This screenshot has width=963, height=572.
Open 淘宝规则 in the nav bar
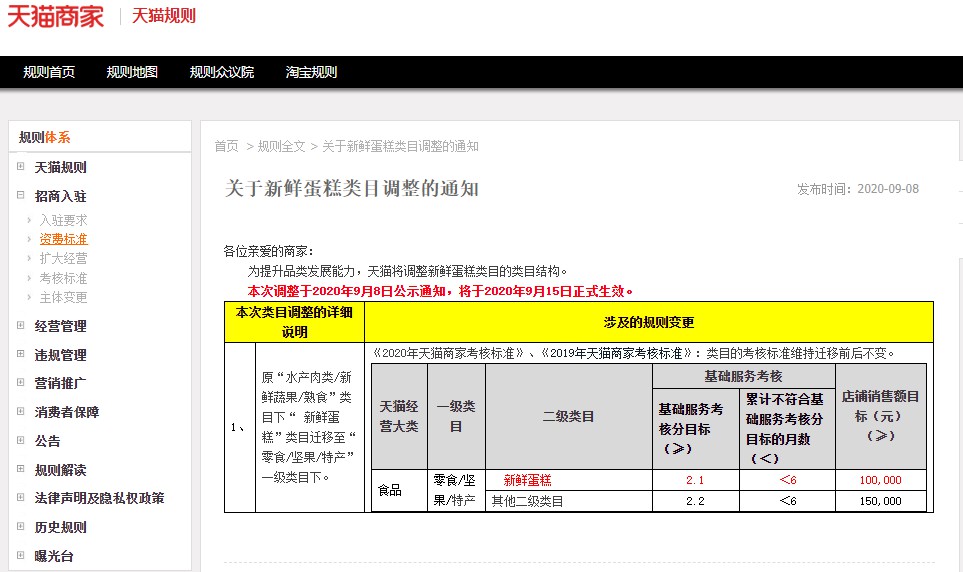click(311, 72)
